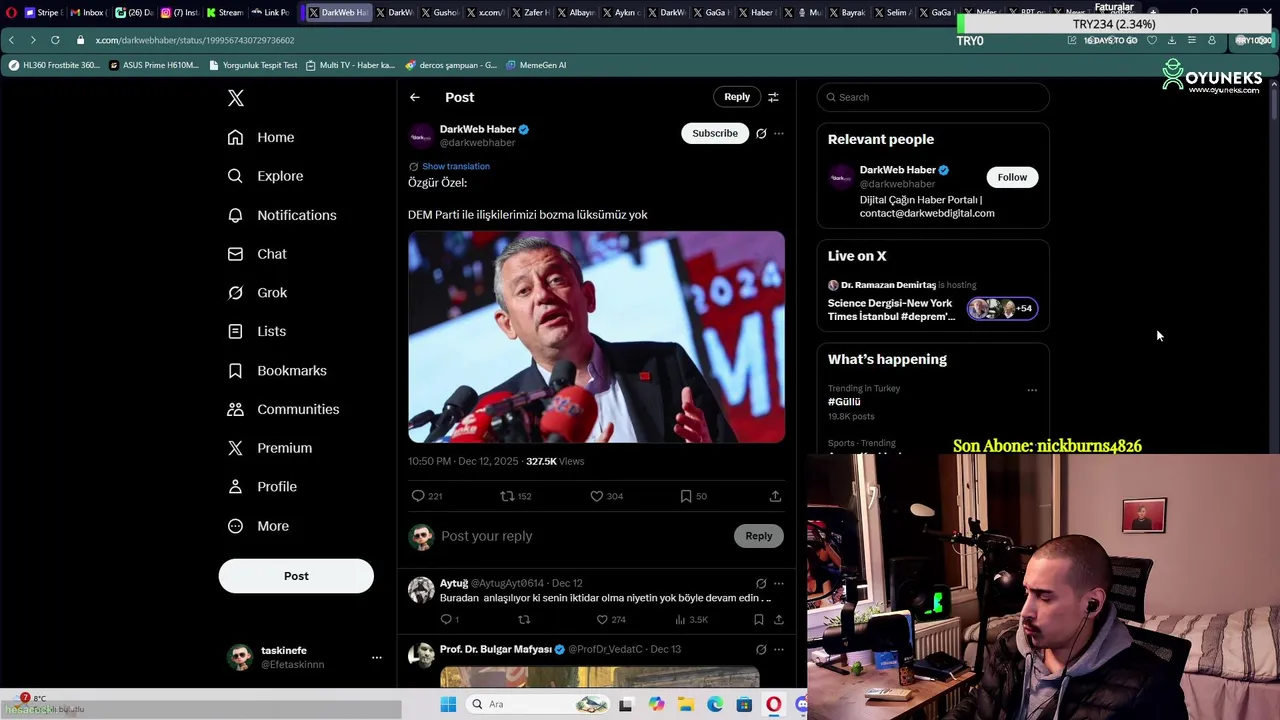Click the back arrow next to Post heading
The image size is (1280, 720).
[415, 97]
